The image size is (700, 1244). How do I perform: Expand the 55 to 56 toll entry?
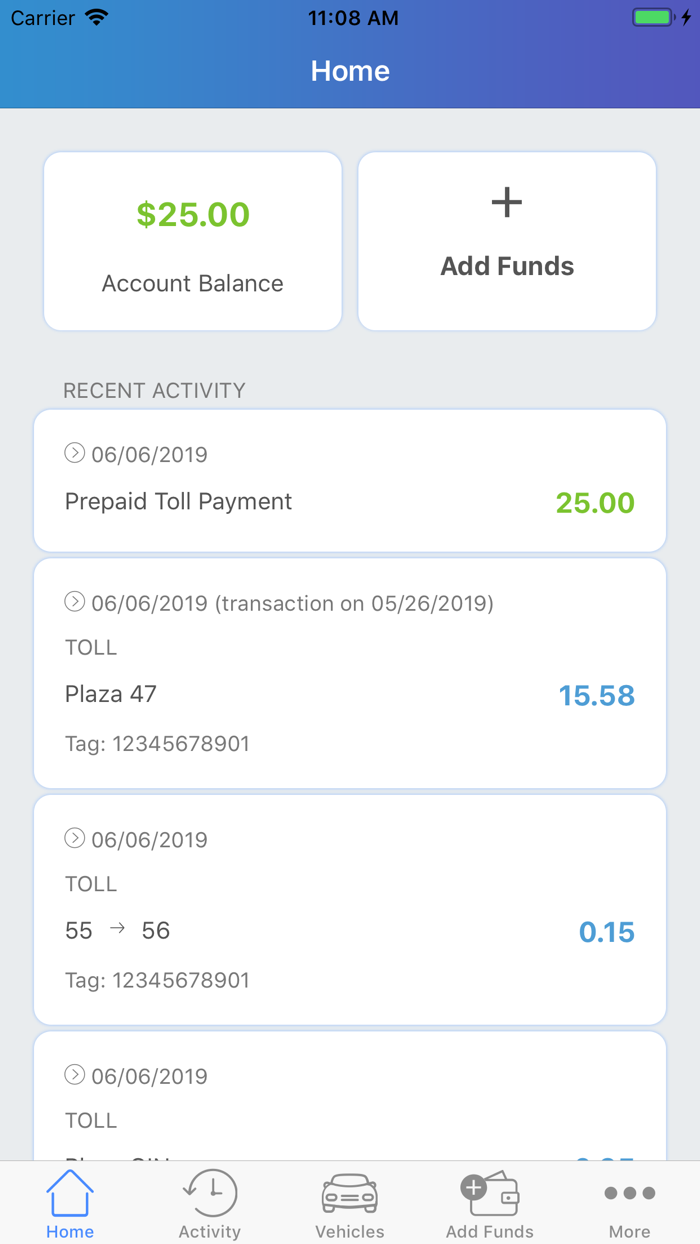[x=74, y=839]
